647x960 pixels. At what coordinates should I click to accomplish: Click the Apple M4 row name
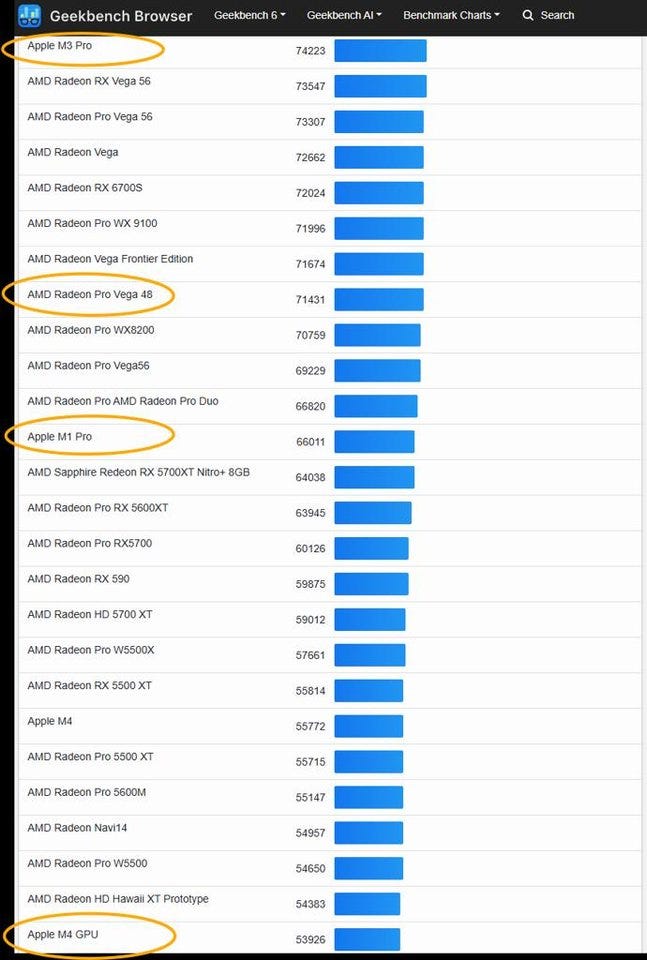point(50,721)
